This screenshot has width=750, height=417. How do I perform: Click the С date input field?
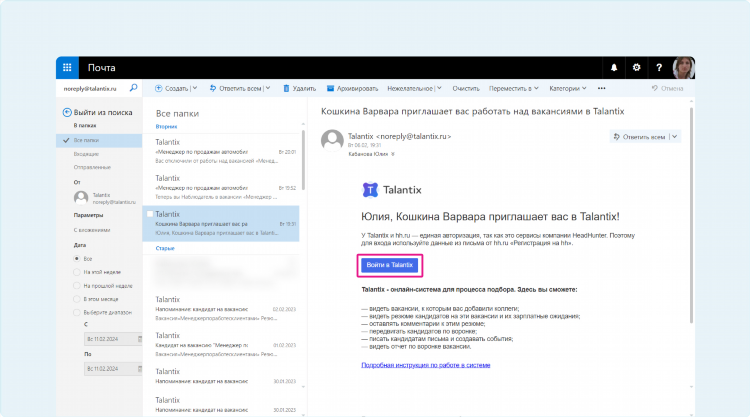[113, 339]
